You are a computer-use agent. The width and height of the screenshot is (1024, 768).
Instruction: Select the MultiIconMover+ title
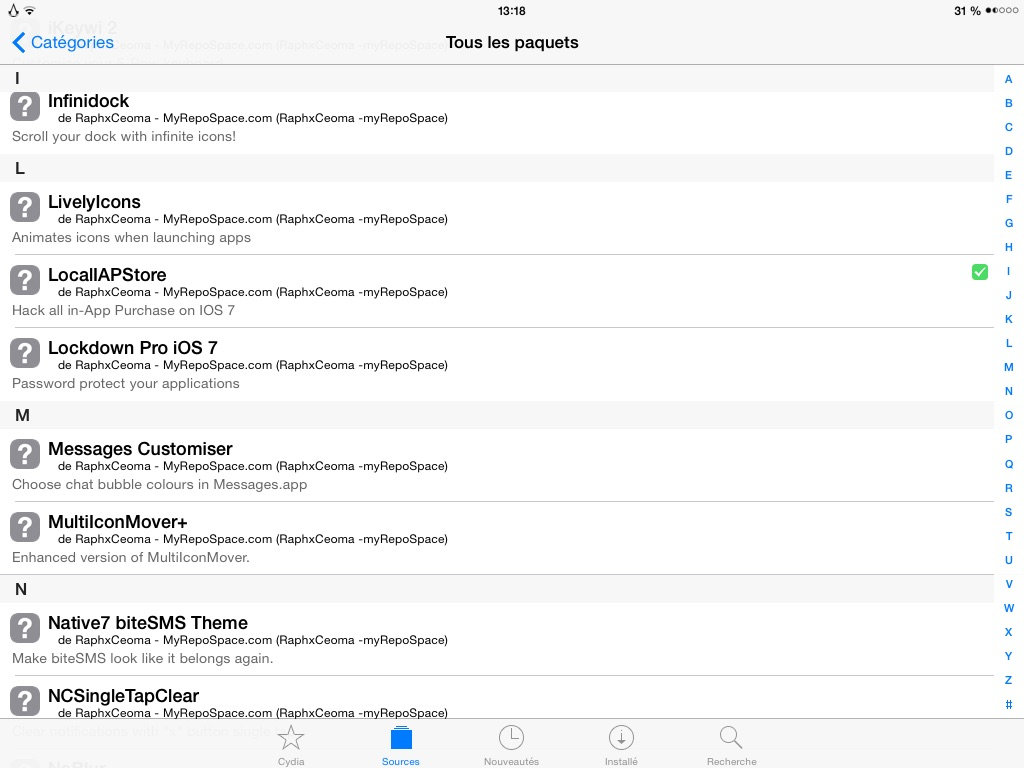(x=118, y=522)
